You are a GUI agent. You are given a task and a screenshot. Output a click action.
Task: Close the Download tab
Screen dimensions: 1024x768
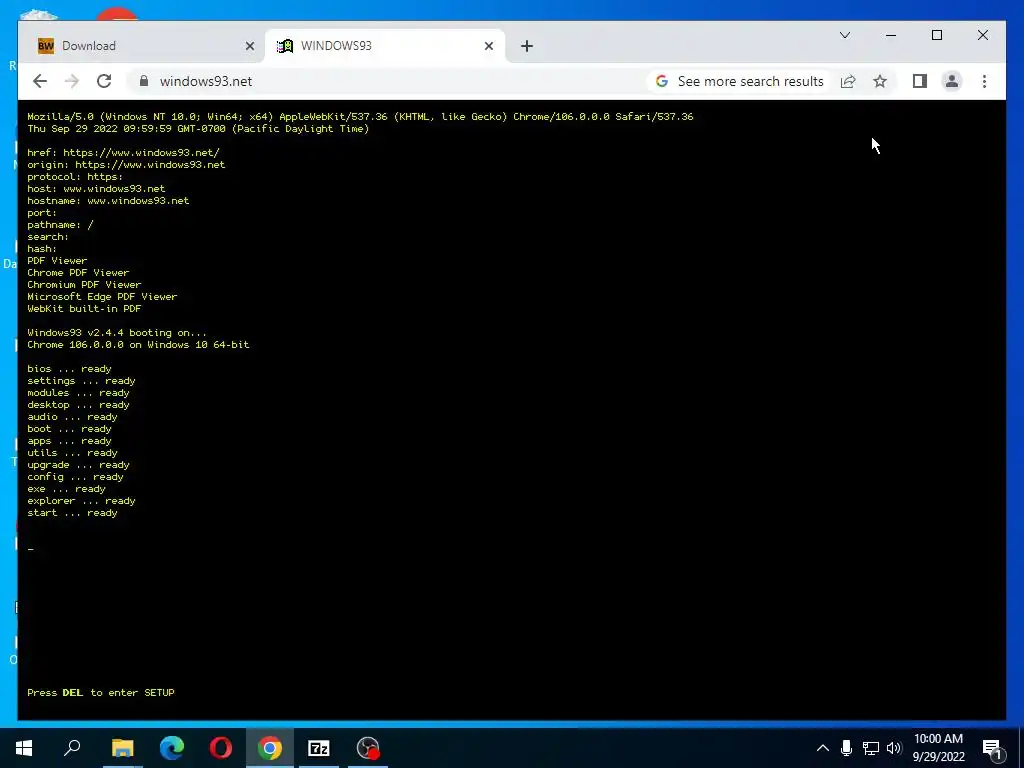pyautogui.click(x=249, y=46)
